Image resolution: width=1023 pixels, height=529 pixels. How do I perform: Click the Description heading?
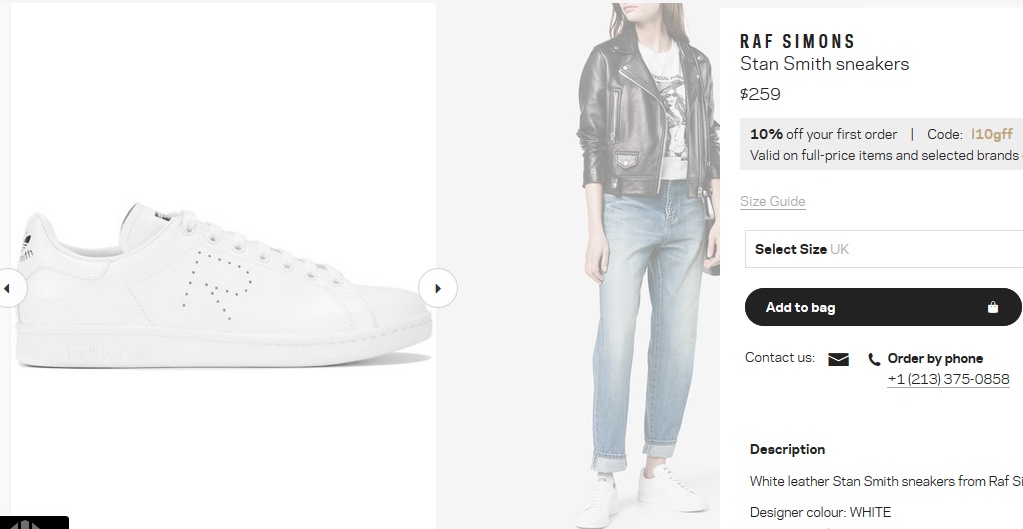click(787, 449)
